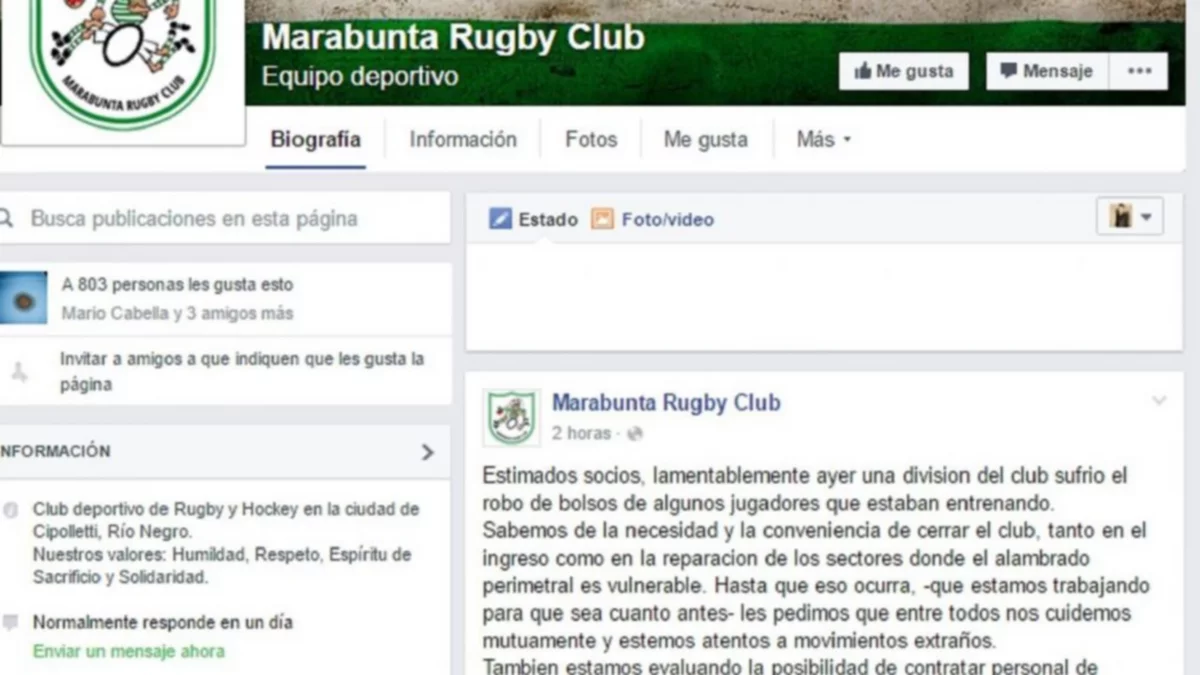The height and width of the screenshot is (675, 1200).
Task: Open the post options chevron
Action: (1159, 401)
